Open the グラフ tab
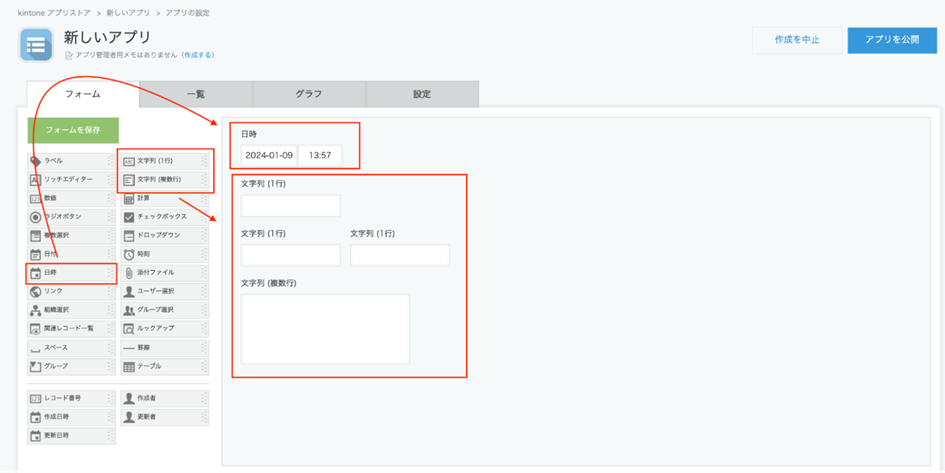The height and width of the screenshot is (473, 945). coord(309,94)
